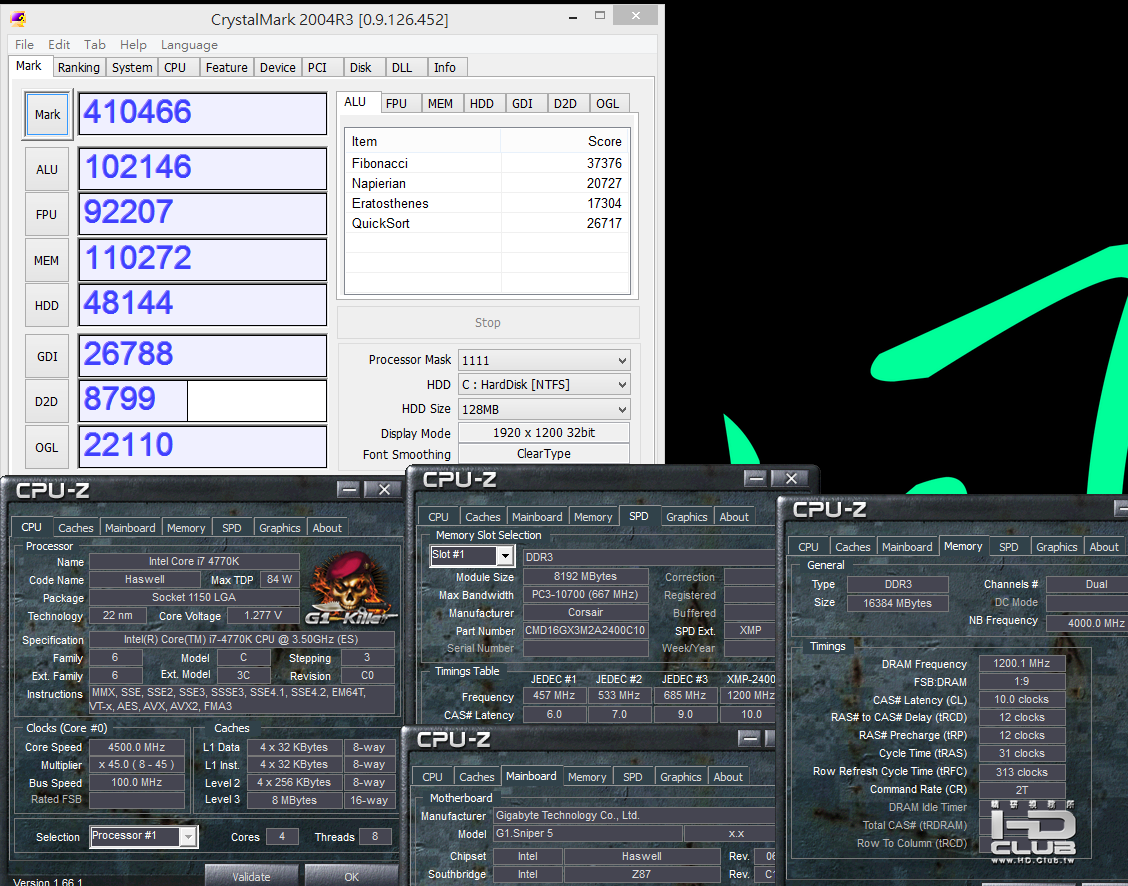Minimize the CPU-Z processor window

click(x=349, y=490)
